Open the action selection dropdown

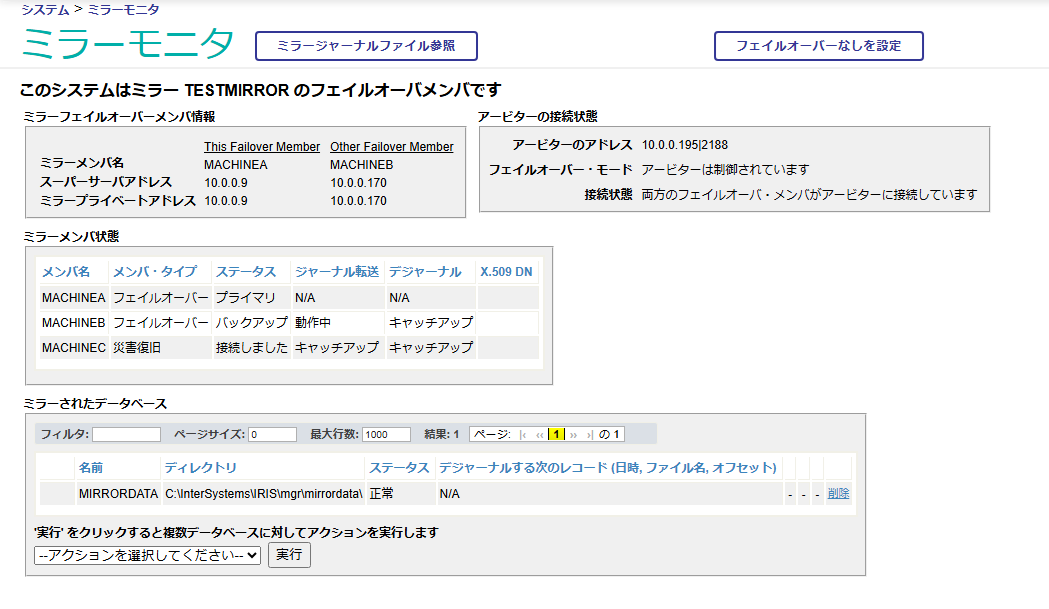click(147, 555)
